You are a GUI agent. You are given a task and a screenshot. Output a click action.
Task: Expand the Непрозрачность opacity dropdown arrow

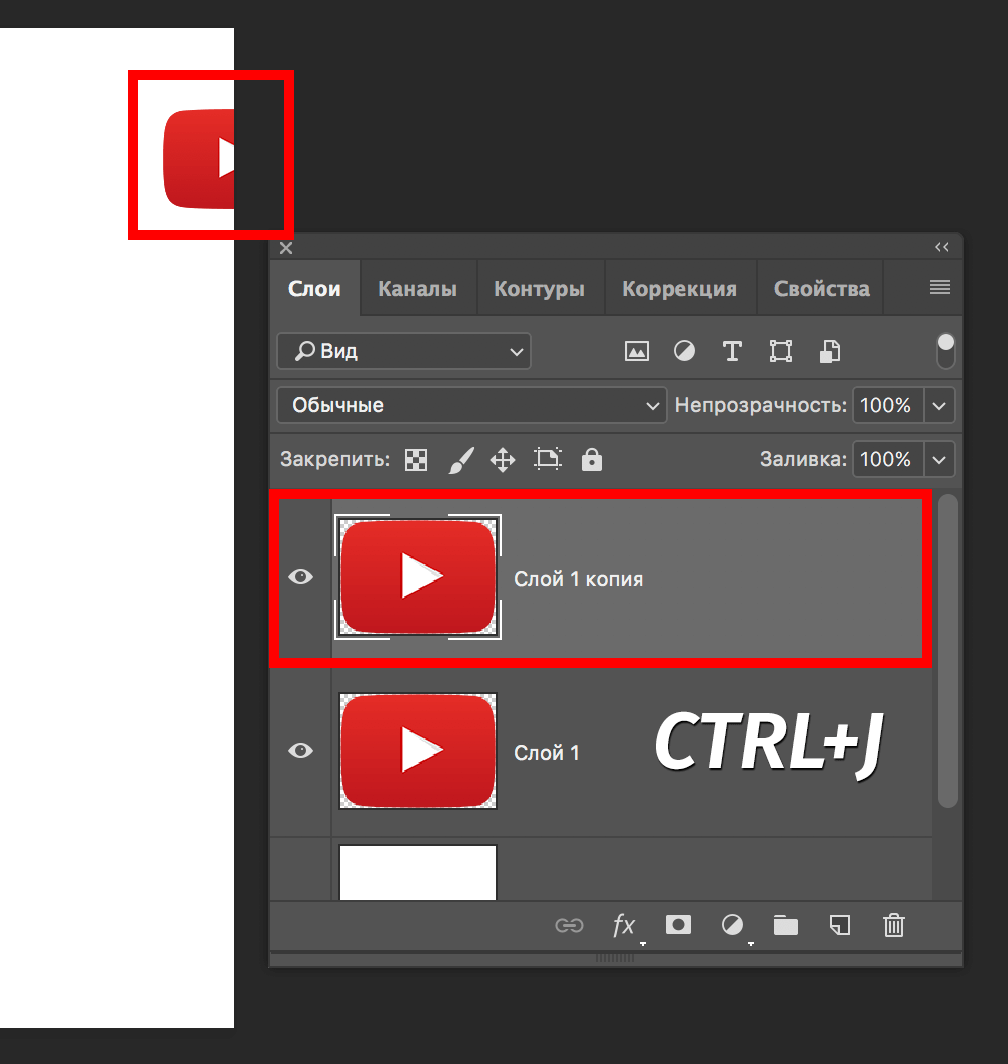pyautogui.click(x=939, y=406)
